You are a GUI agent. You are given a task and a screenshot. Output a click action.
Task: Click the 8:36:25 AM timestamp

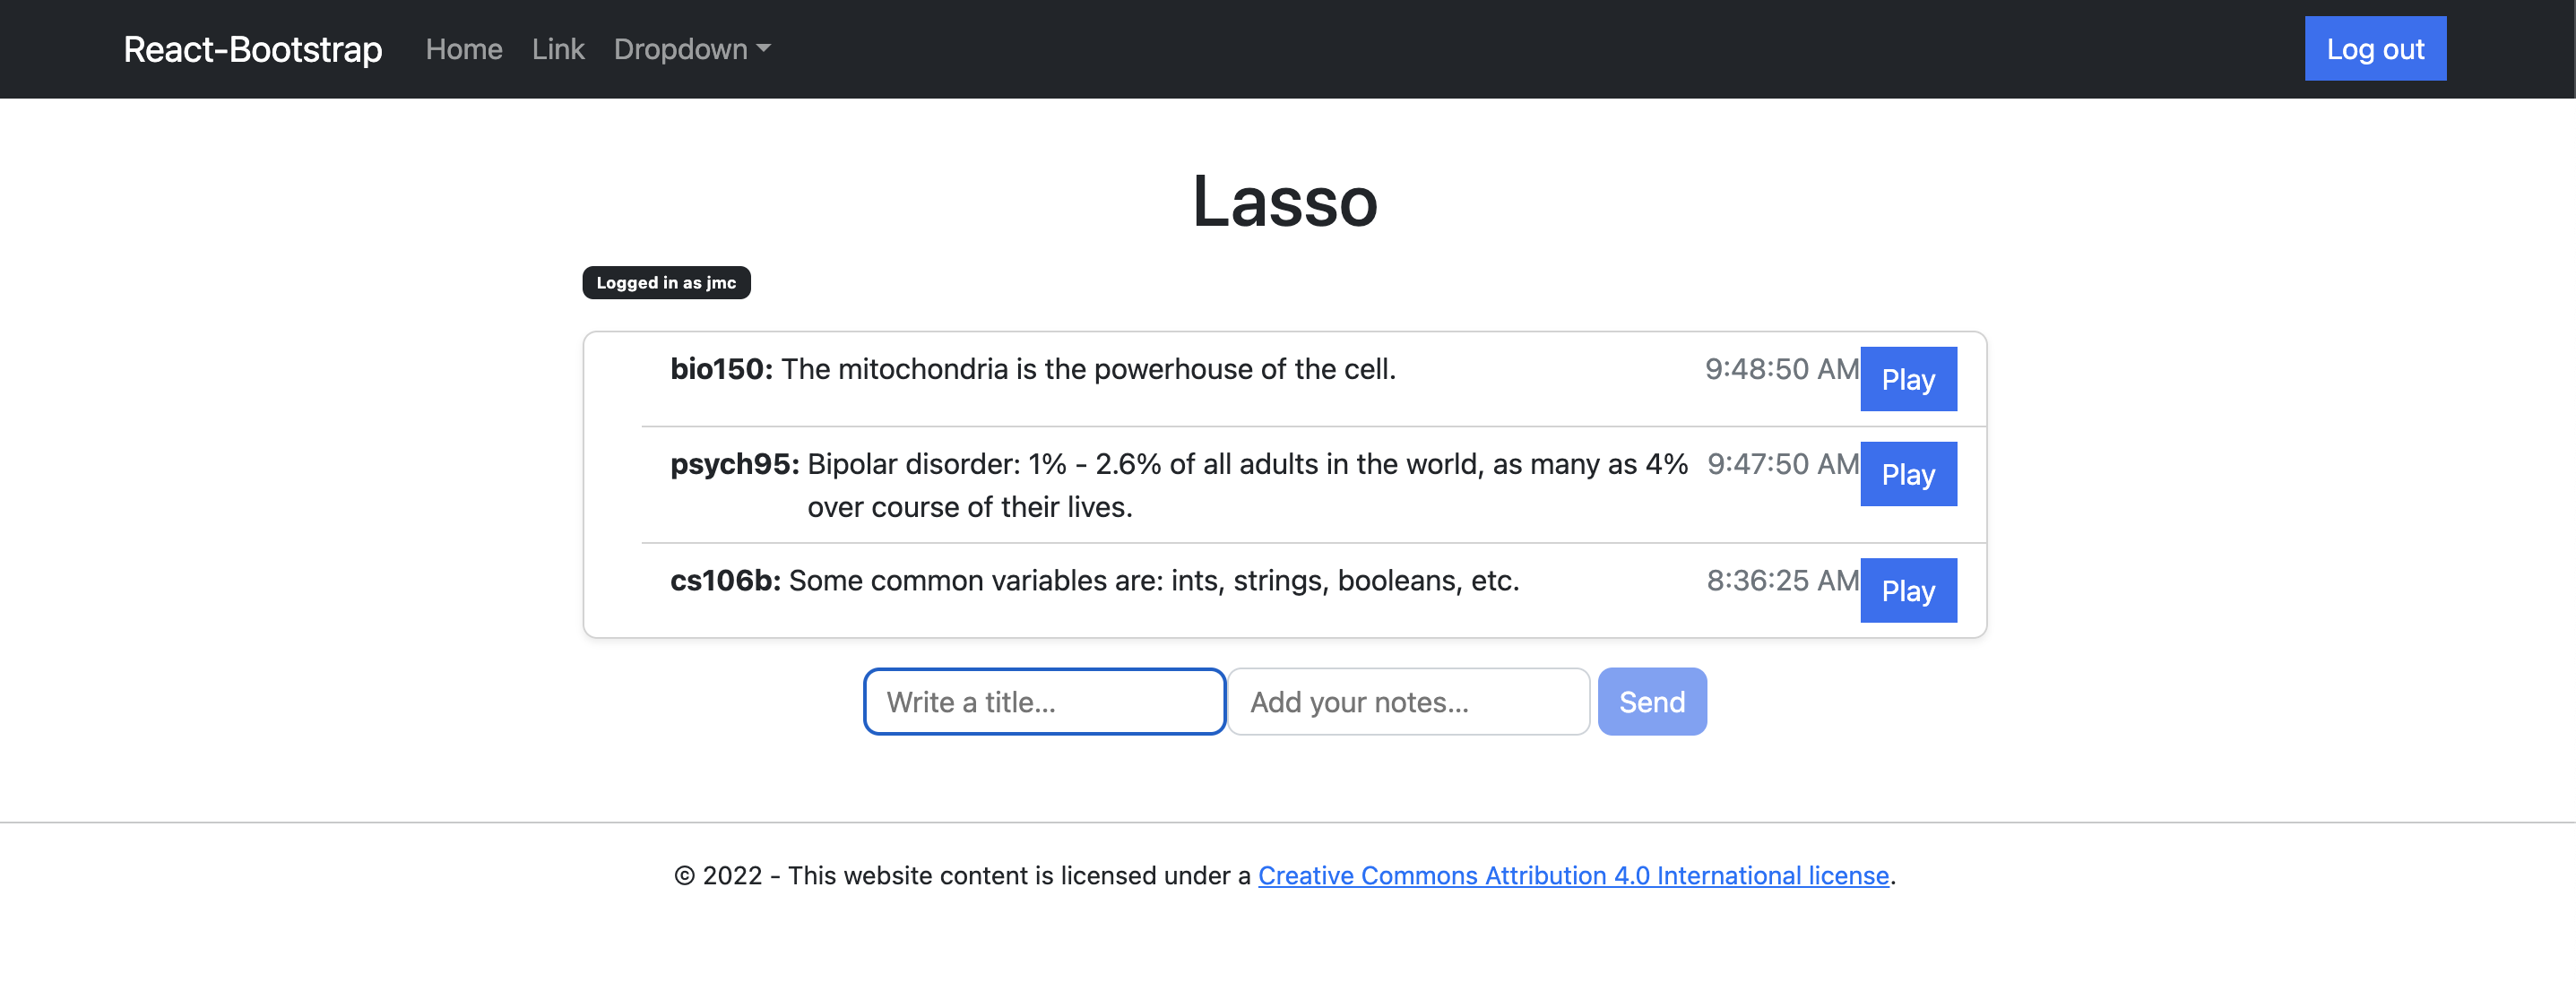point(1781,580)
